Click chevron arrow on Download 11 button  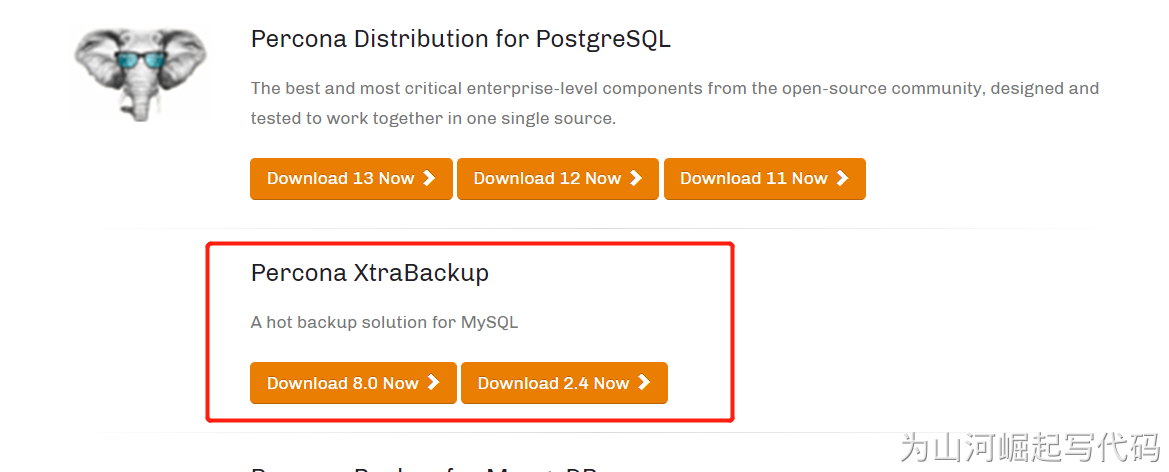pyautogui.click(x=842, y=178)
